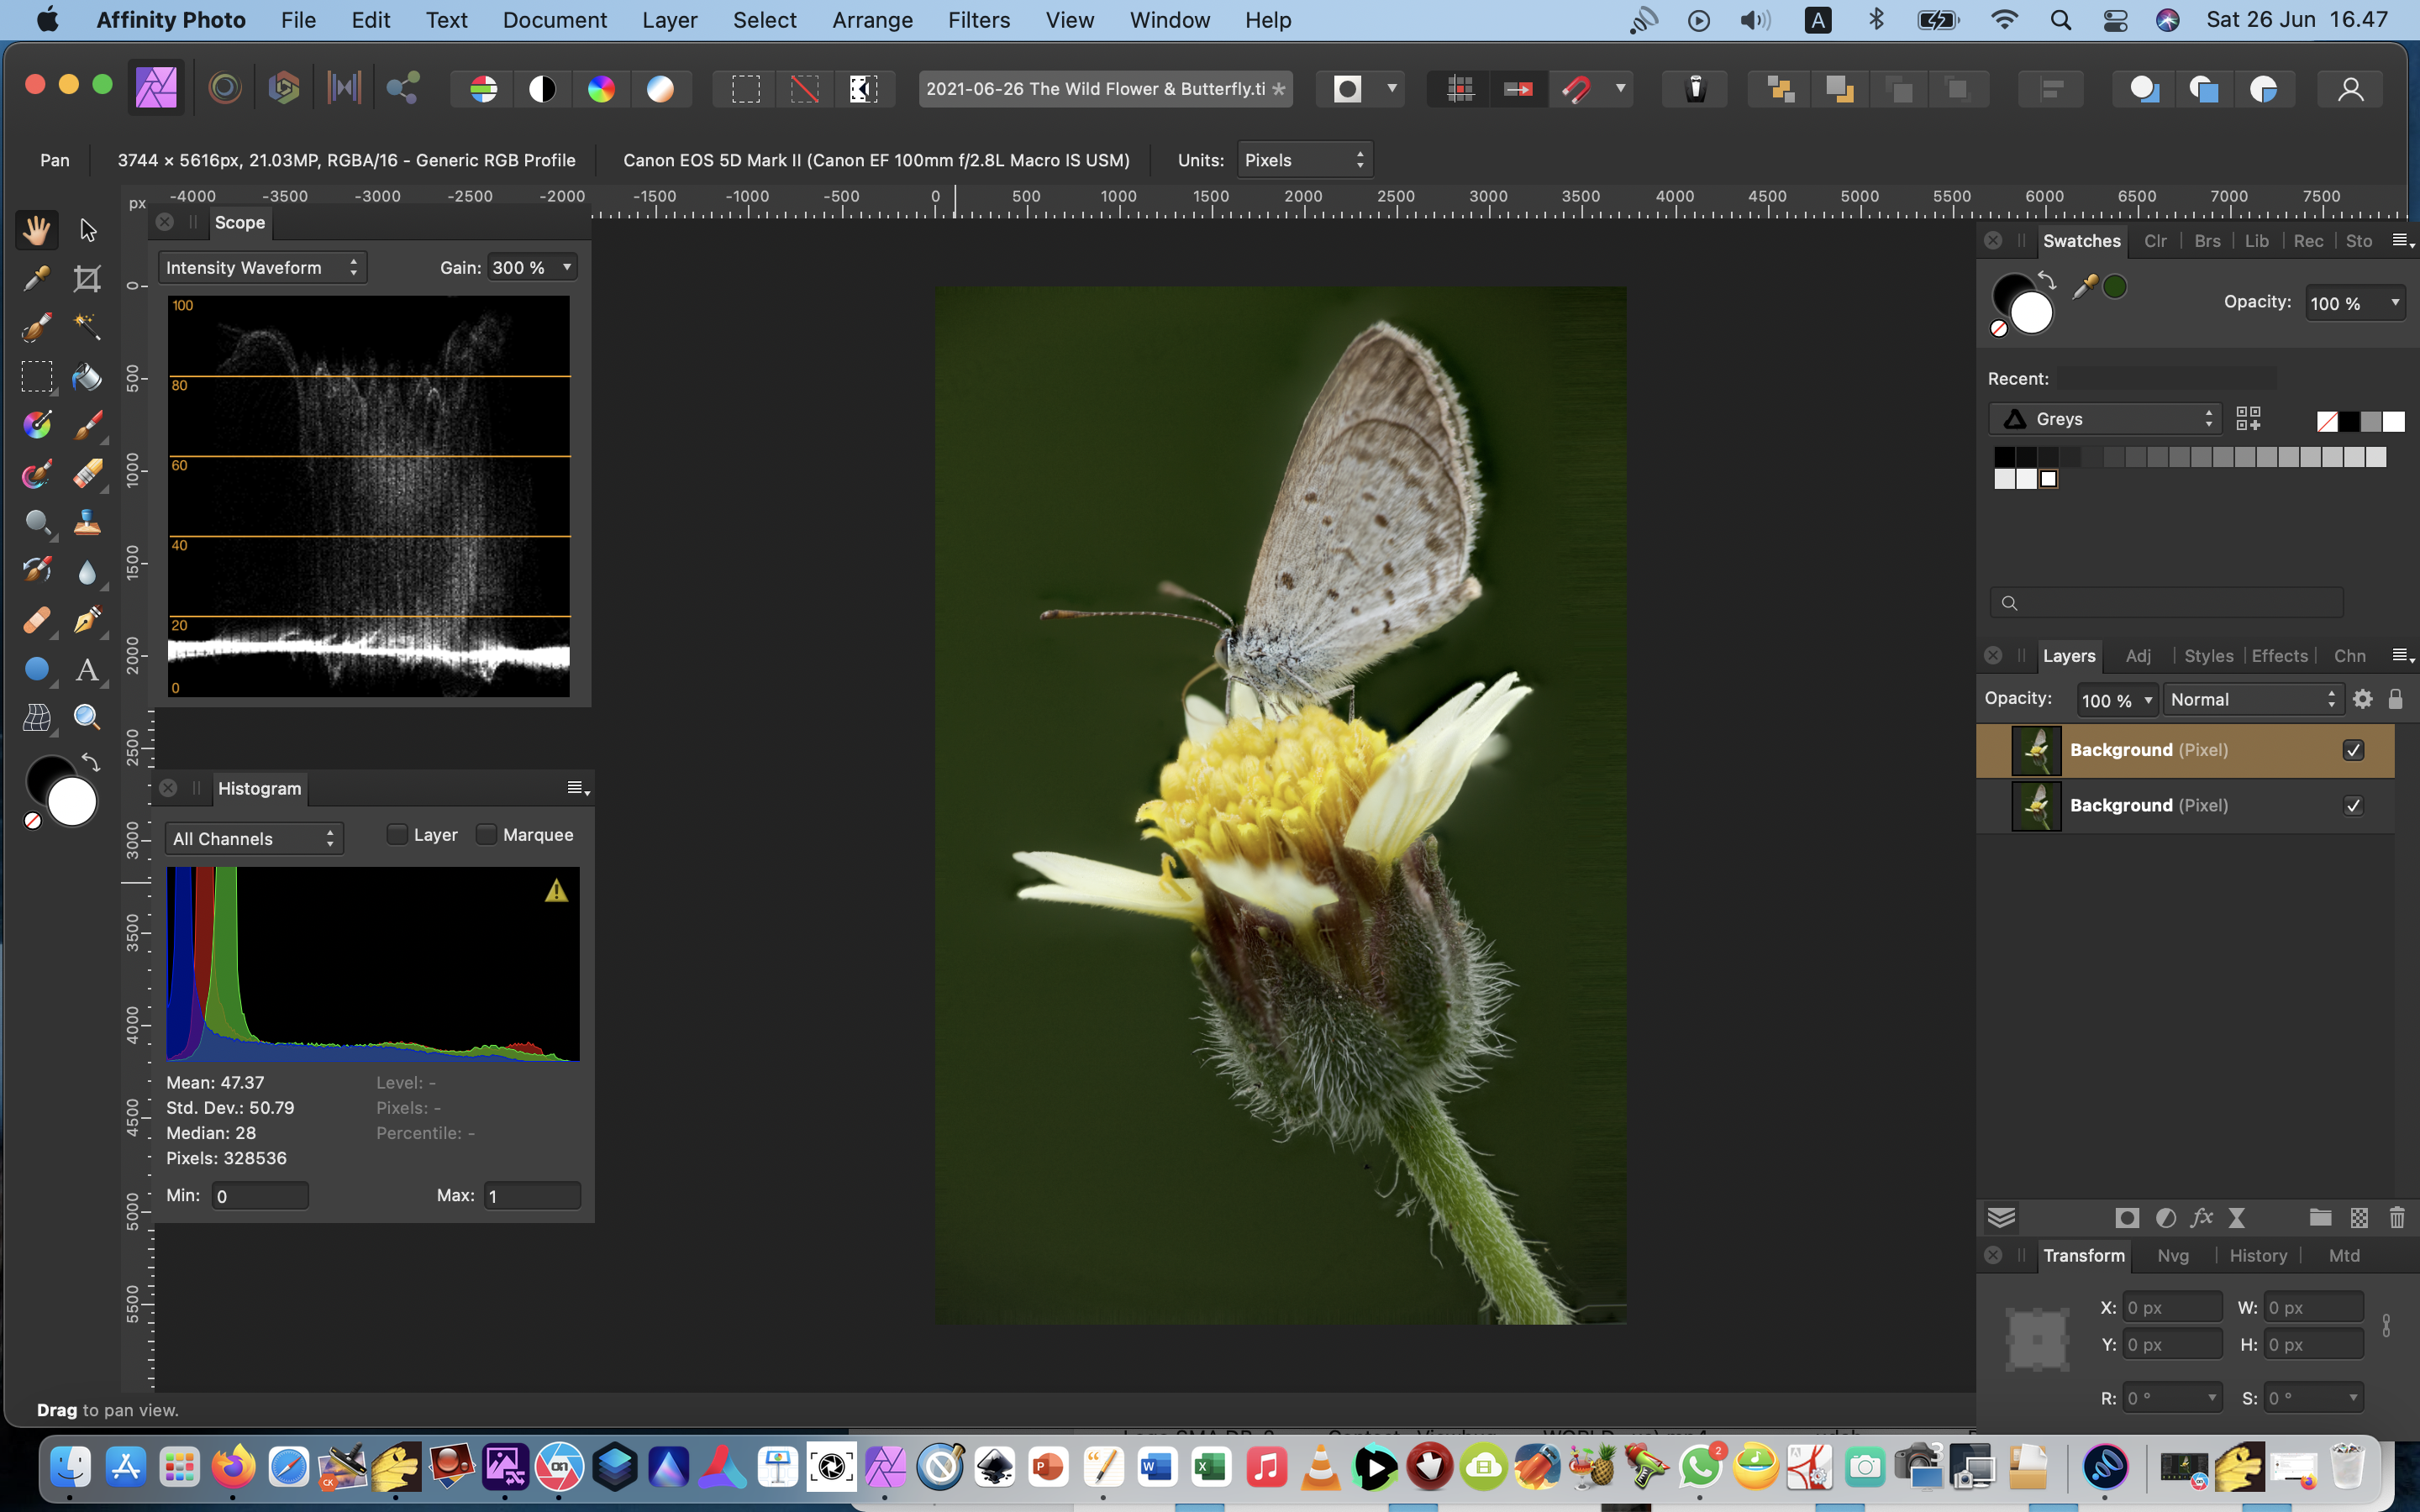2420x1512 pixels.
Task: Click the Auto White Balance toolbar icon
Action: (660, 89)
